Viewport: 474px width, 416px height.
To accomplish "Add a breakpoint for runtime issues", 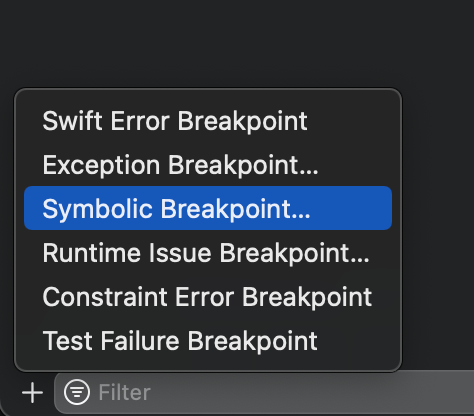I will click(x=208, y=253).
